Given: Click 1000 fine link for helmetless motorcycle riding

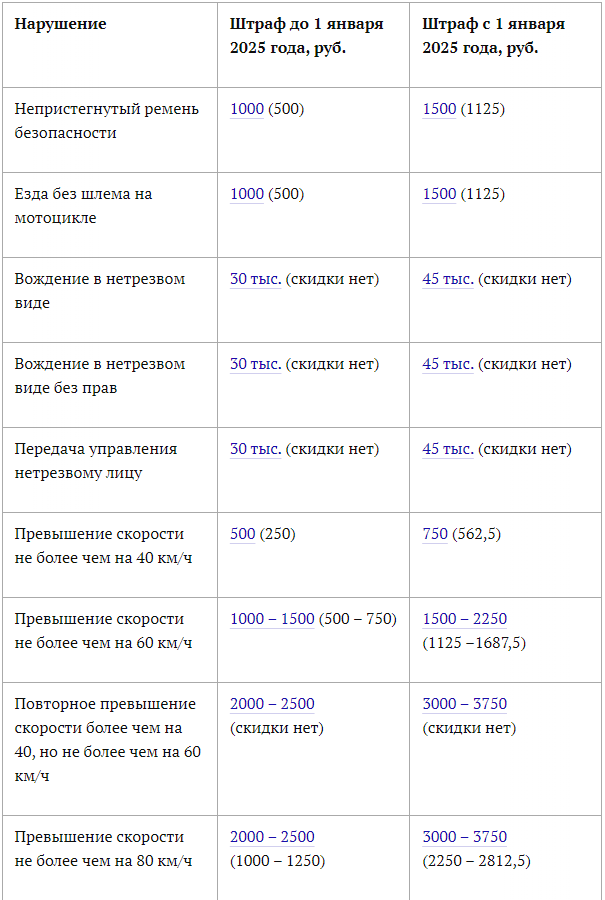Looking at the screenshot, I should (x=247, y=193).
